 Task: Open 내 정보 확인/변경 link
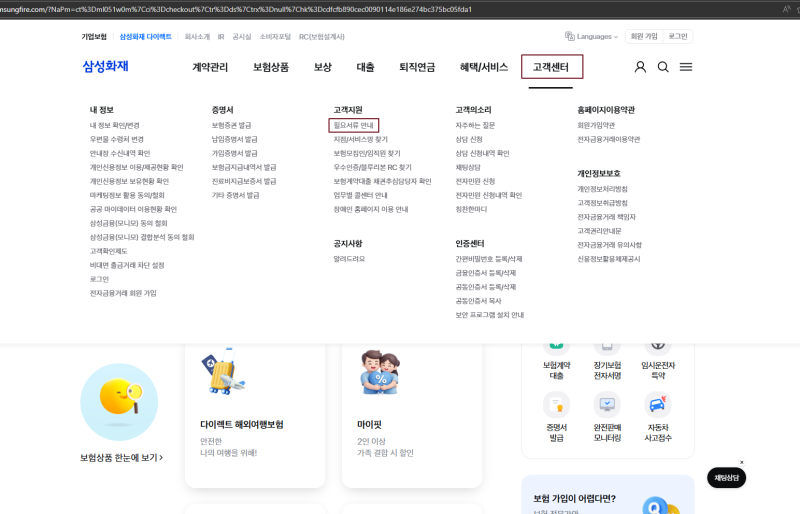(114, 125)
